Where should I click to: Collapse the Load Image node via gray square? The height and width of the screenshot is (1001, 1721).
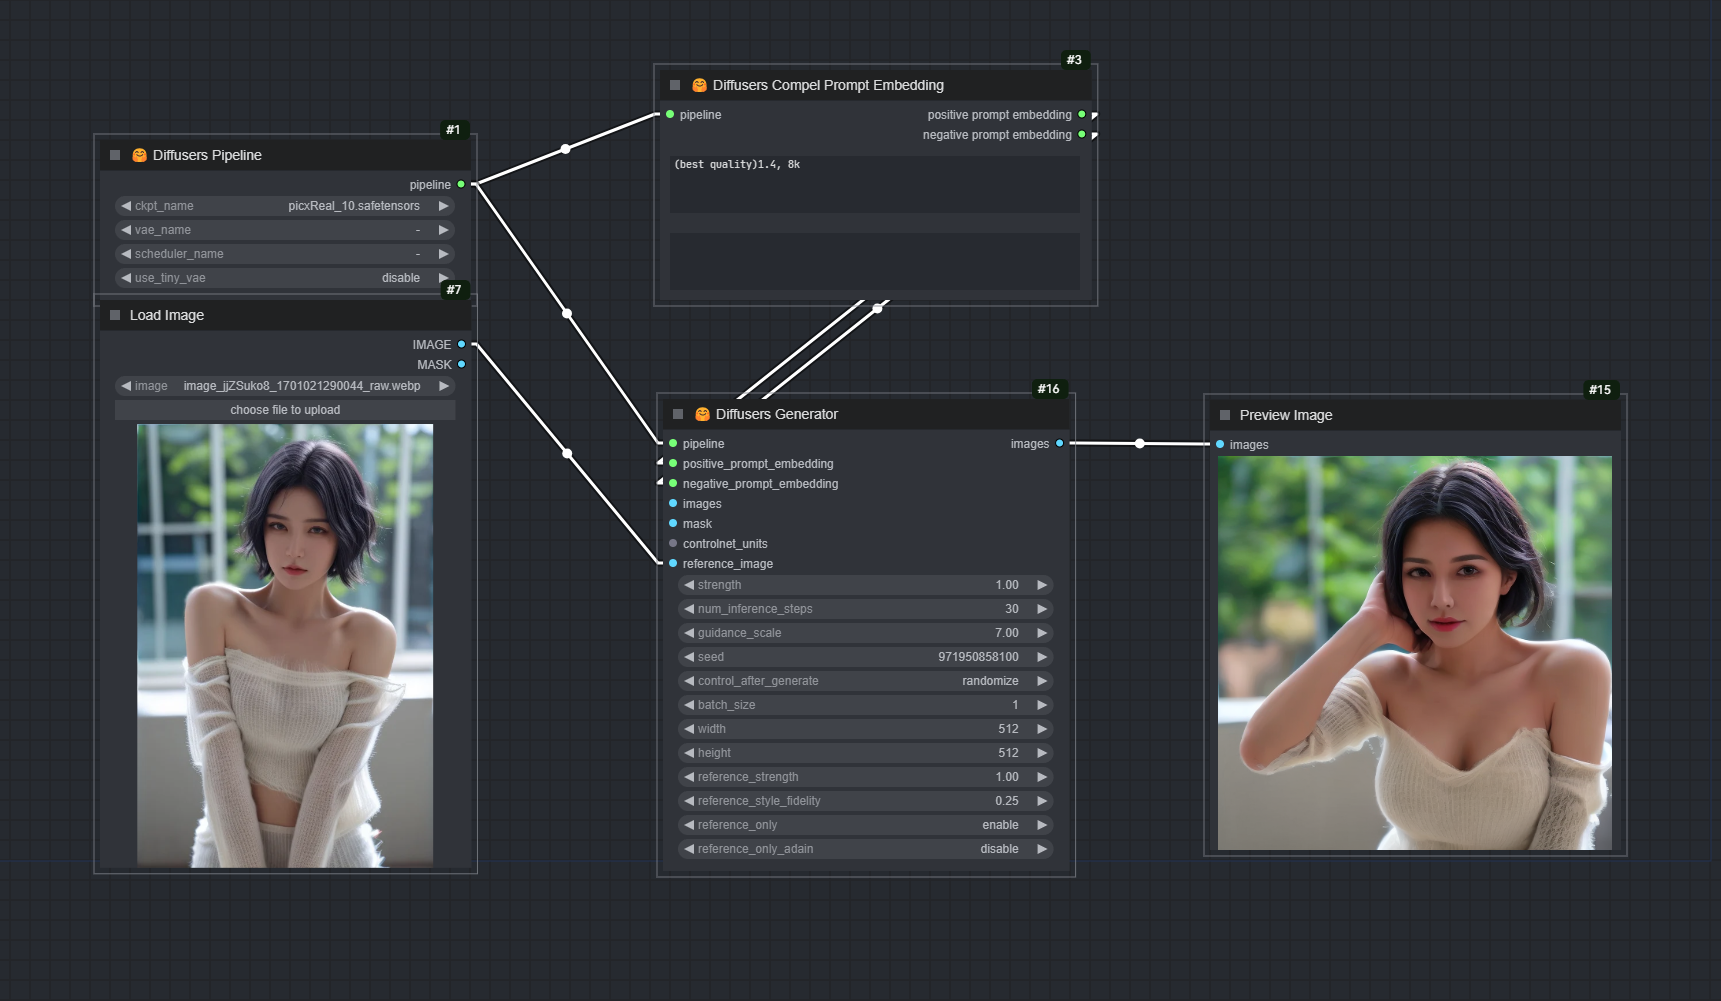[x=115, y=315]
